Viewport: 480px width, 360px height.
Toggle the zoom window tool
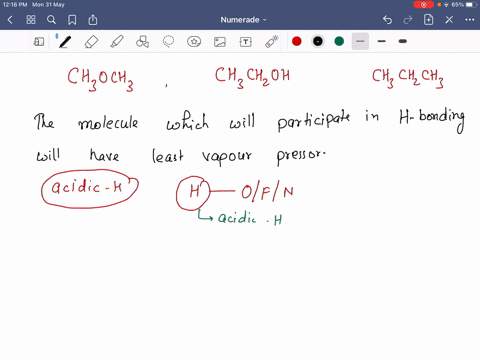click(39, 42)
